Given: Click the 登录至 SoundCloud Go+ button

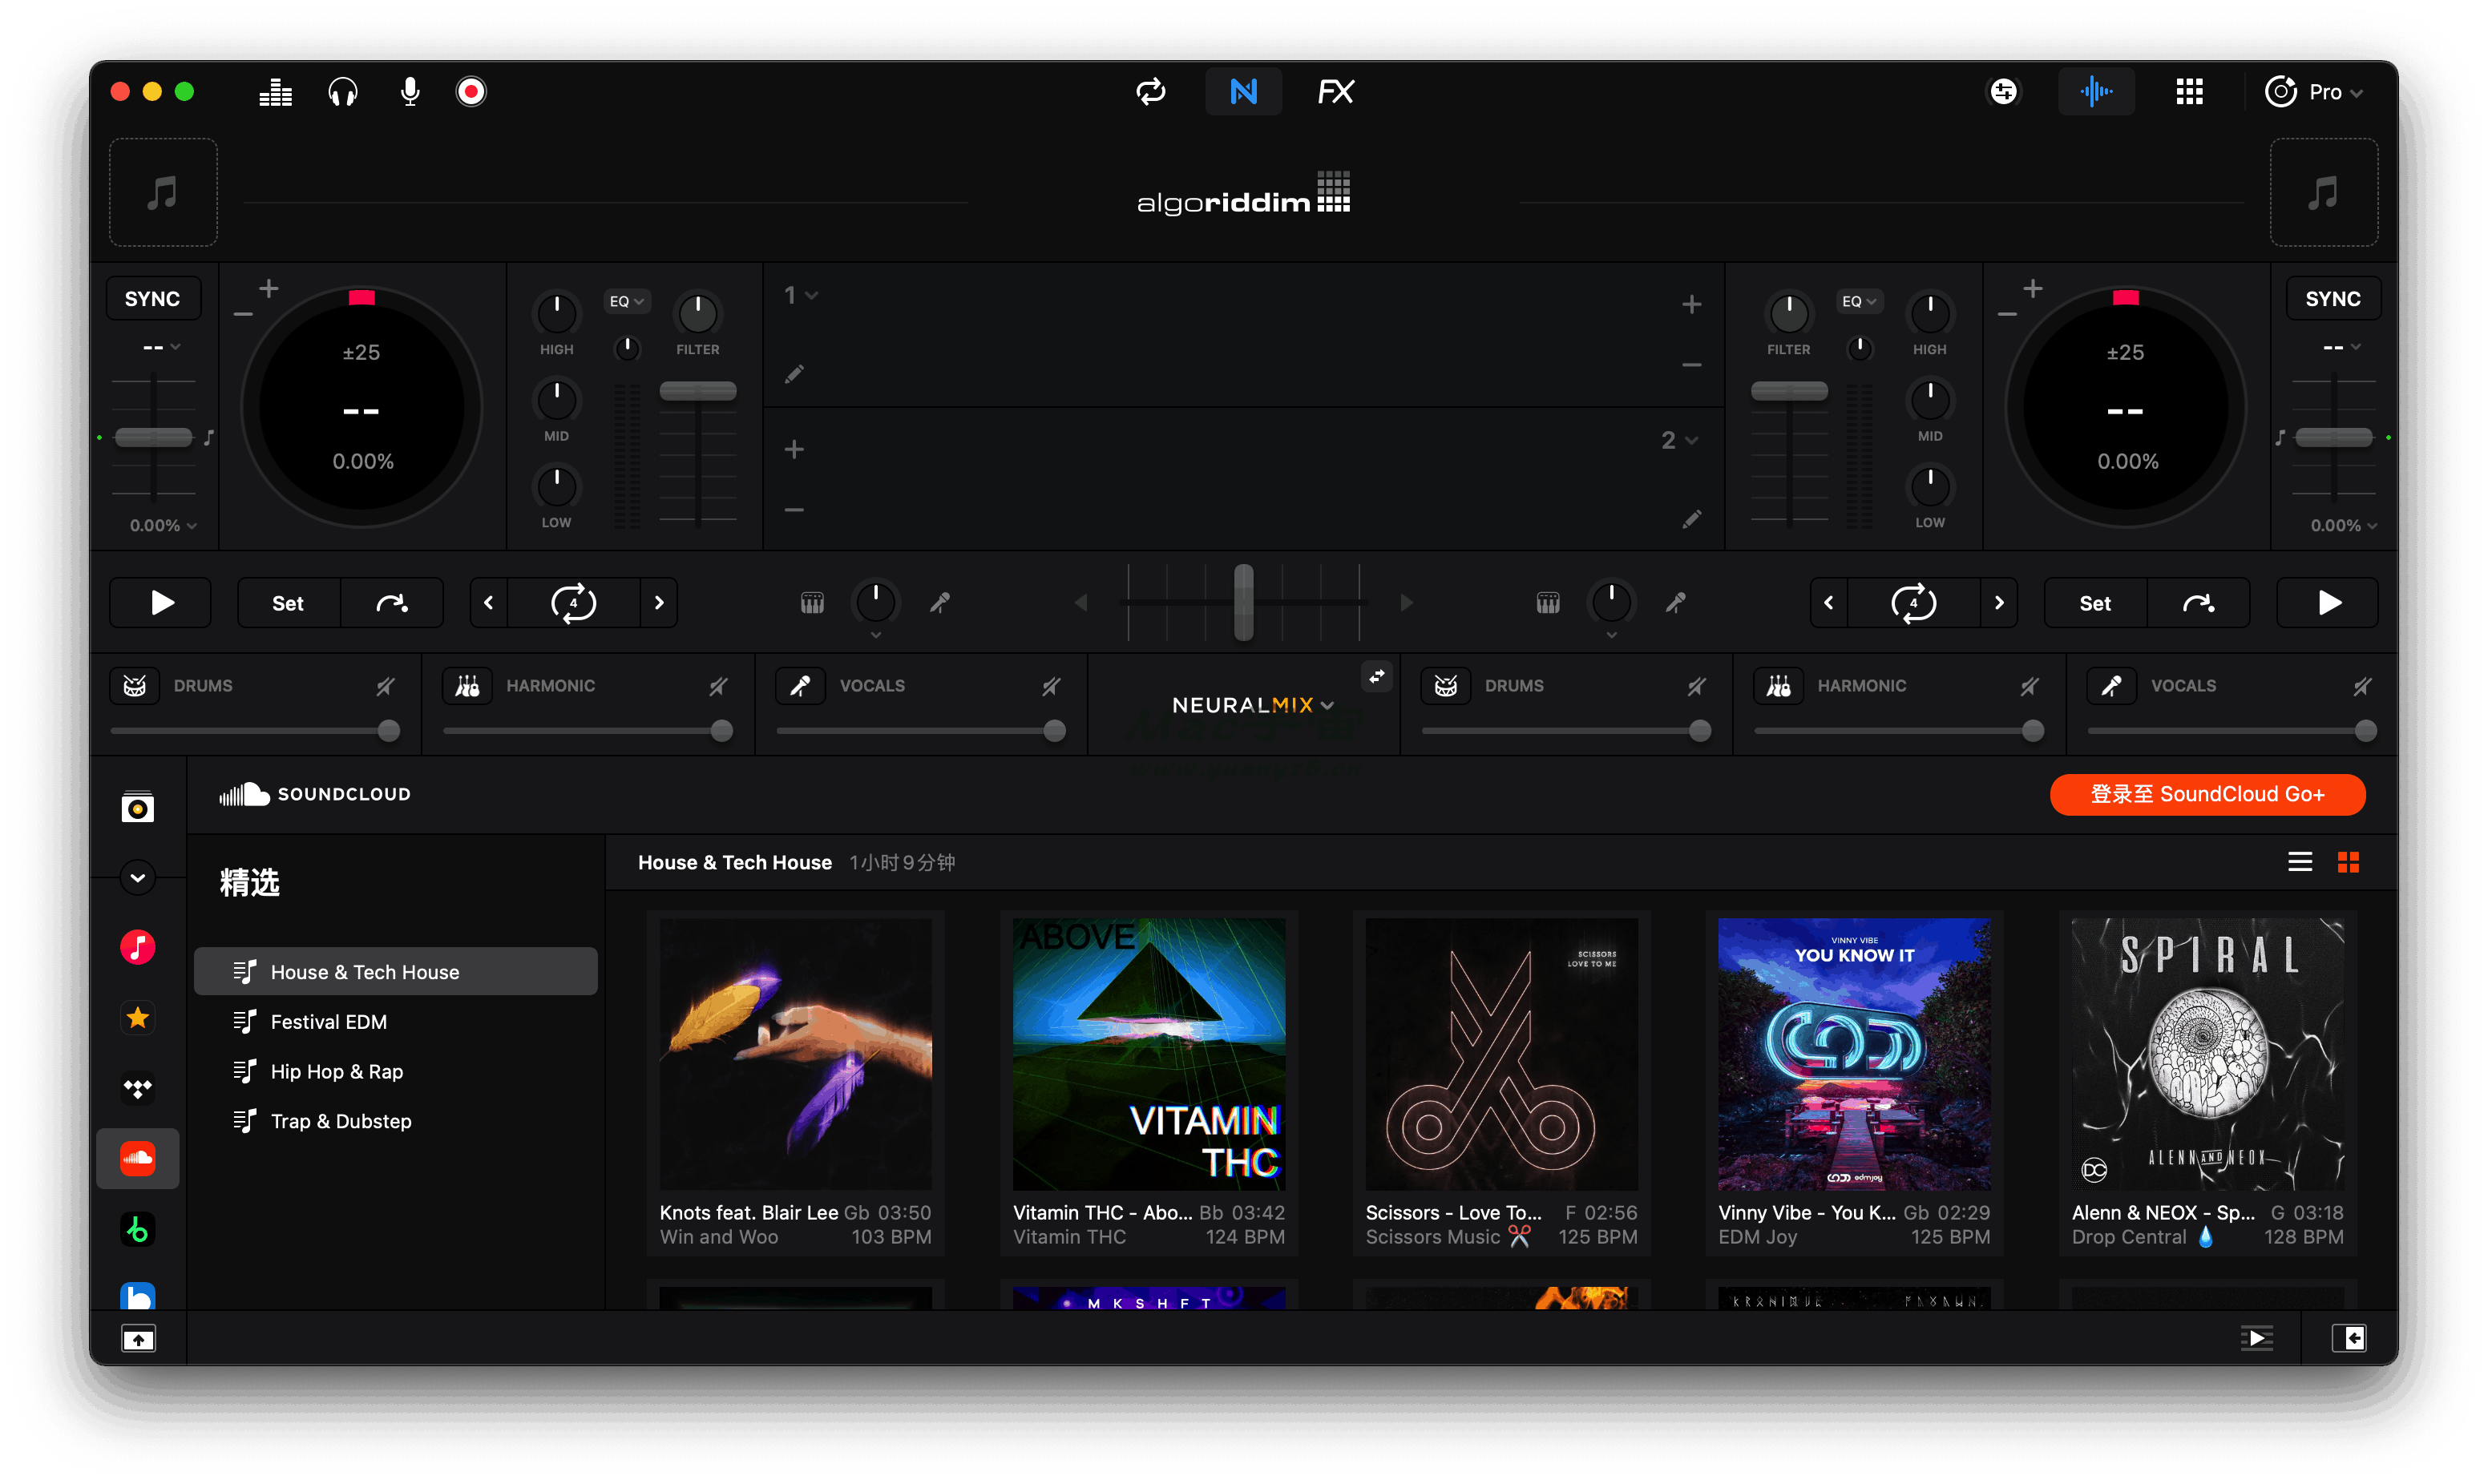Looking at the screenshot, I should pyautogui.click(x=2207, y=794).
